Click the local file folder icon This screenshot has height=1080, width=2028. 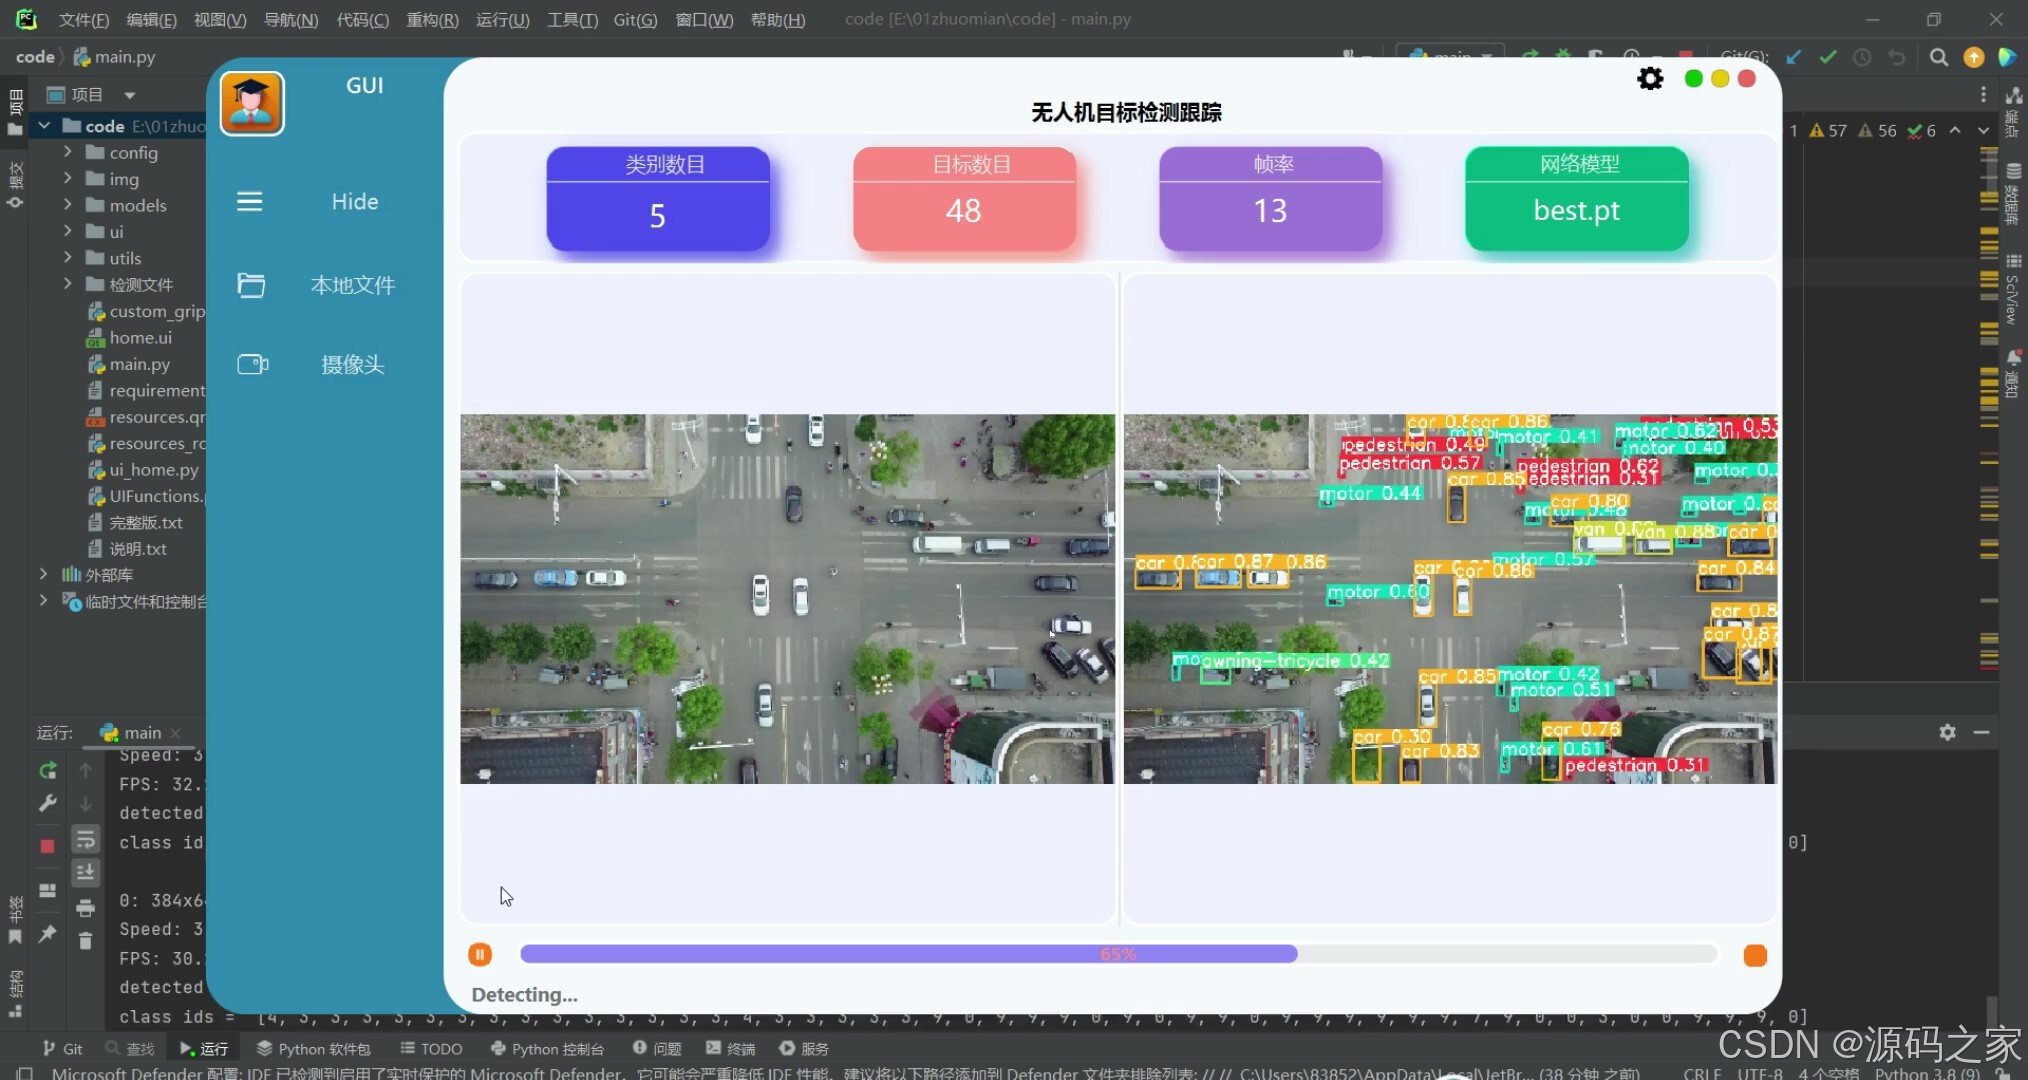click(x=251, y=286)
